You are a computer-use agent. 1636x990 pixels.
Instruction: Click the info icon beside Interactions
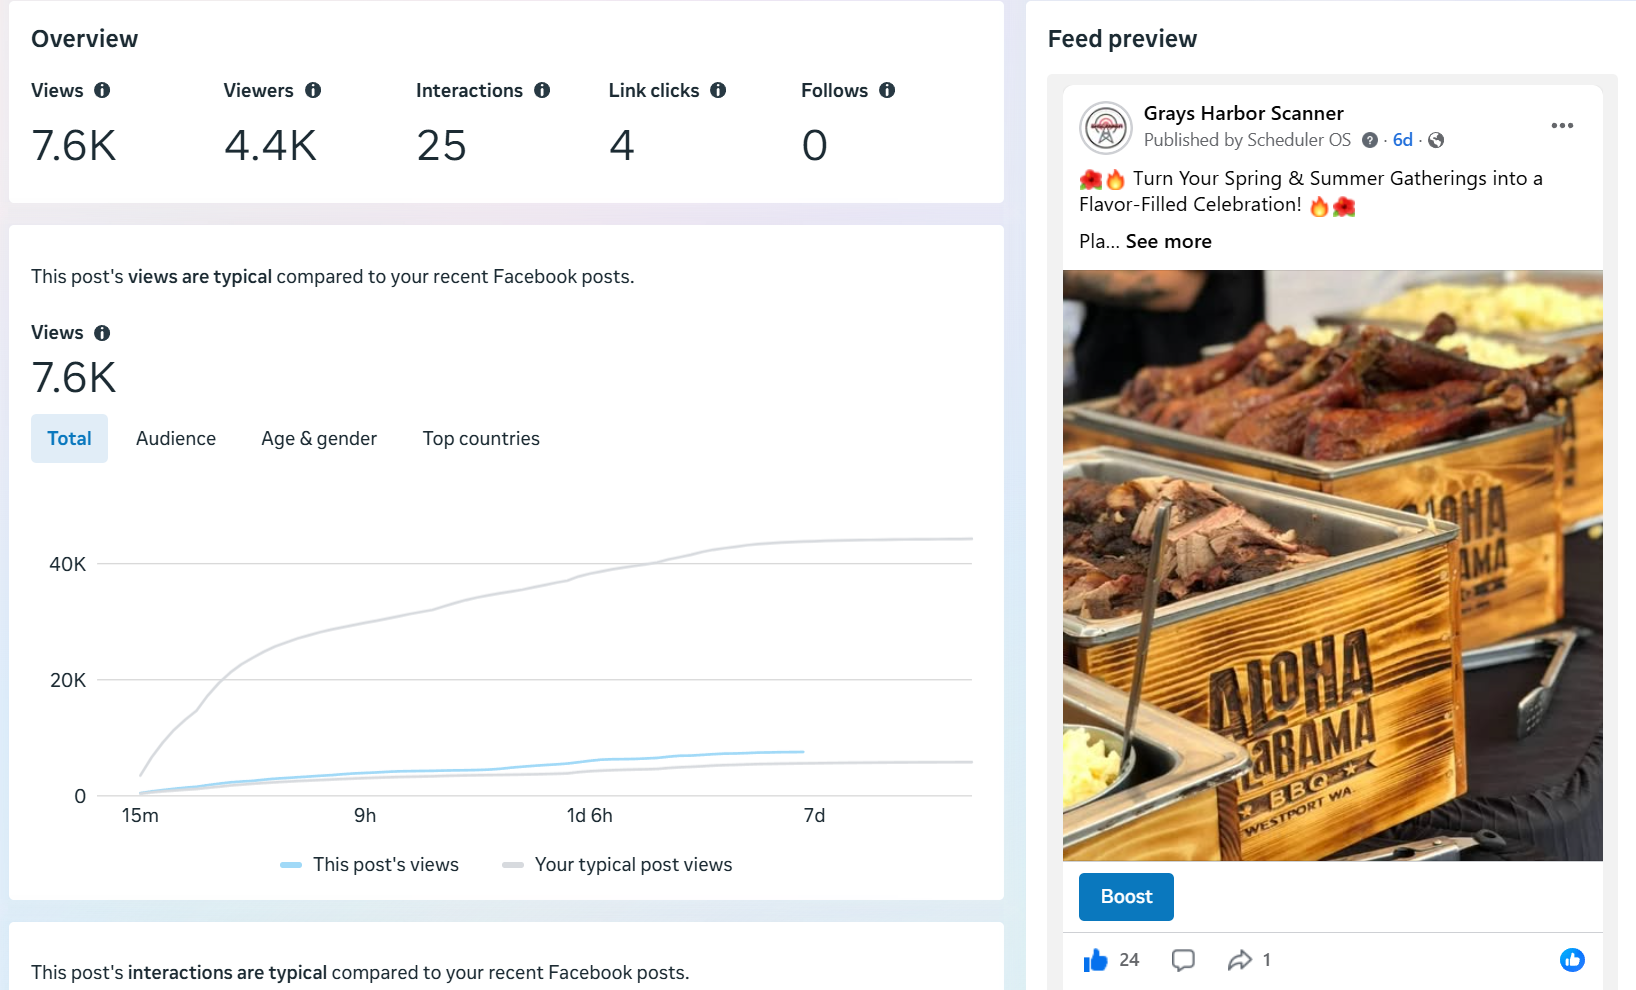point(542,90)
